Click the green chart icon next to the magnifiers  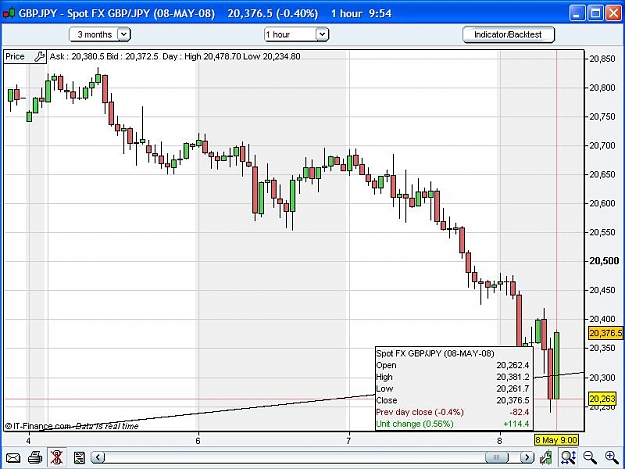click(546, 457)
